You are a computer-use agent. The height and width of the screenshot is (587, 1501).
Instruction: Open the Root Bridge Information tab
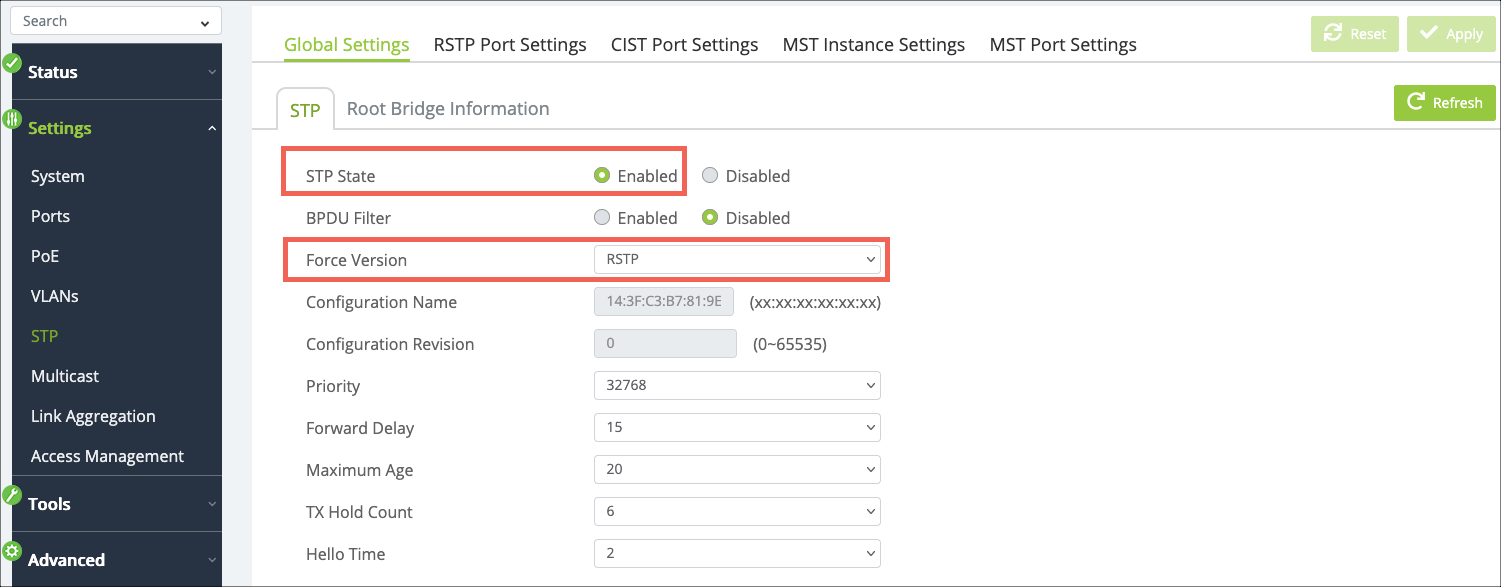point(447,109)
